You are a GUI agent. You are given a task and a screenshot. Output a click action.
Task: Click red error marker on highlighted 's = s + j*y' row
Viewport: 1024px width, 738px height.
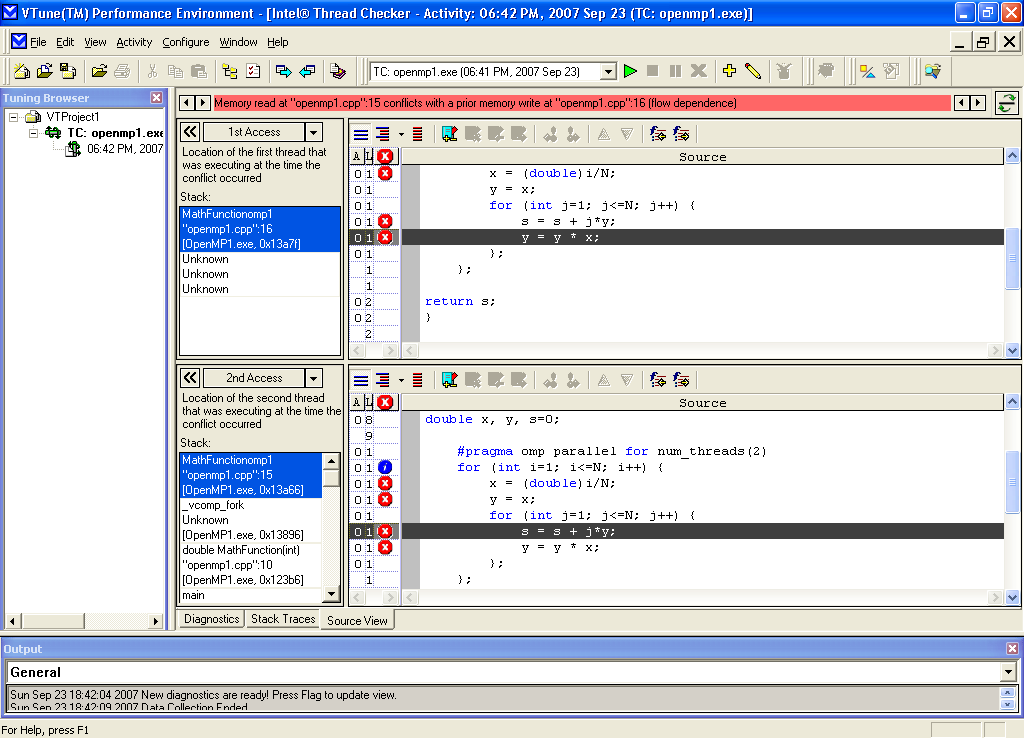[385, 531]
